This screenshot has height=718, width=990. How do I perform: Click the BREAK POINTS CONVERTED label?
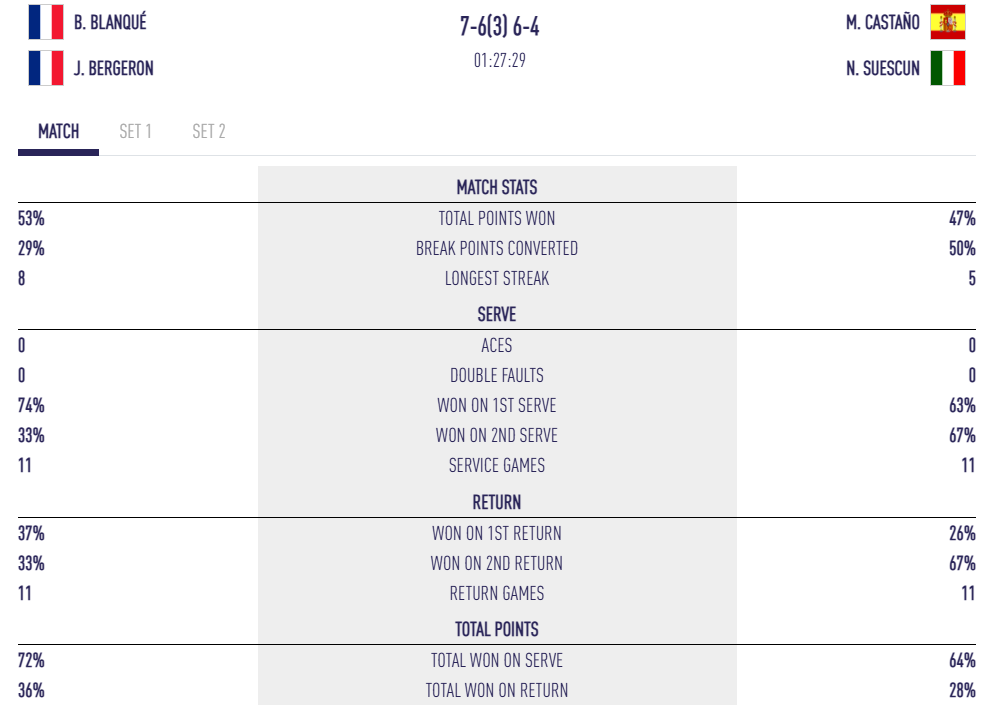(497, 248)
